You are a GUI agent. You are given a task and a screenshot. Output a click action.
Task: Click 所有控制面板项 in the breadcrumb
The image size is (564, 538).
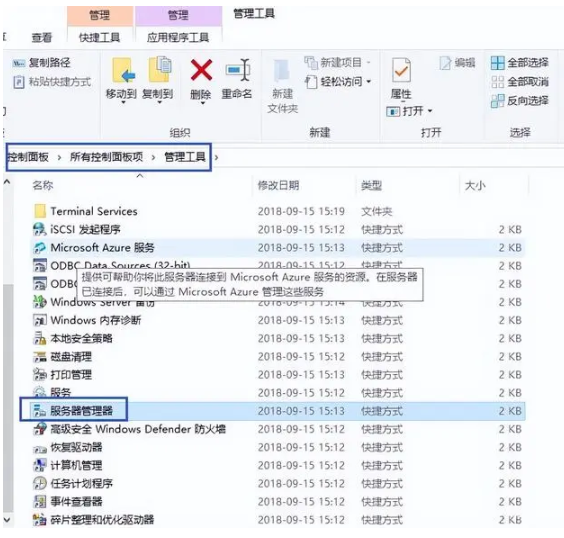coord(106,157)
